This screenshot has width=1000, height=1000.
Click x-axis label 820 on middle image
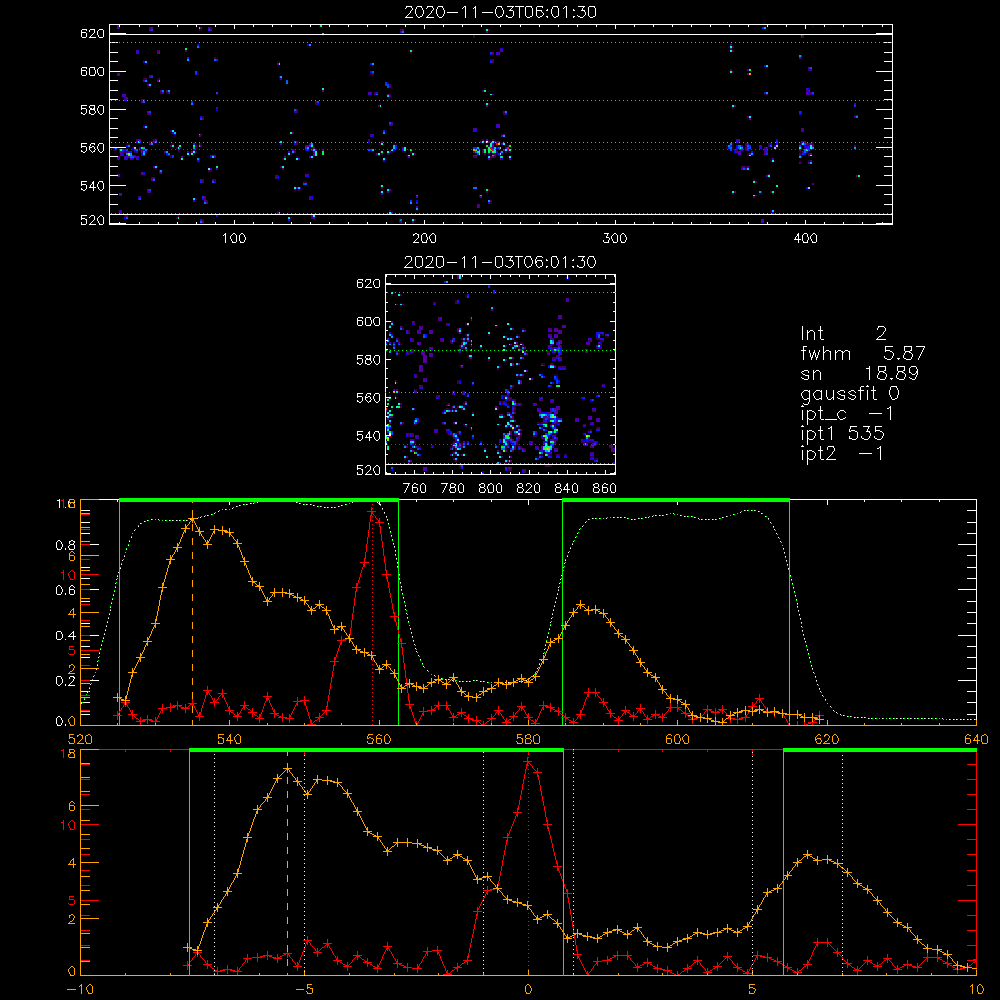[x=529, y=489]
